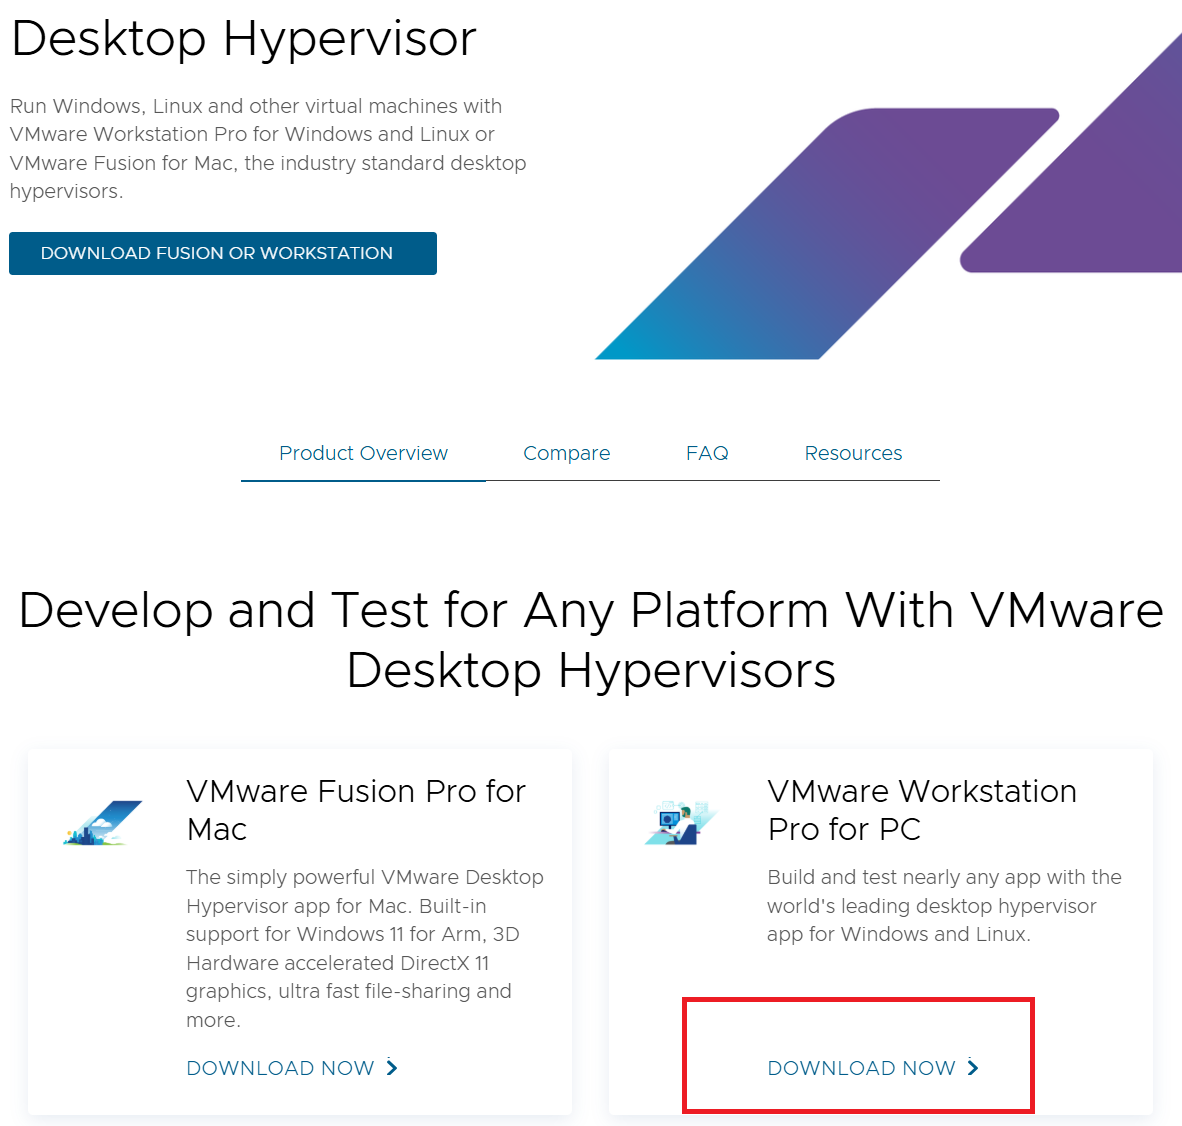This screenshot has width=1182, height=1126.
Task: Open the Product Overview tab
Action: pyautogui.click(x=363, y=453)
